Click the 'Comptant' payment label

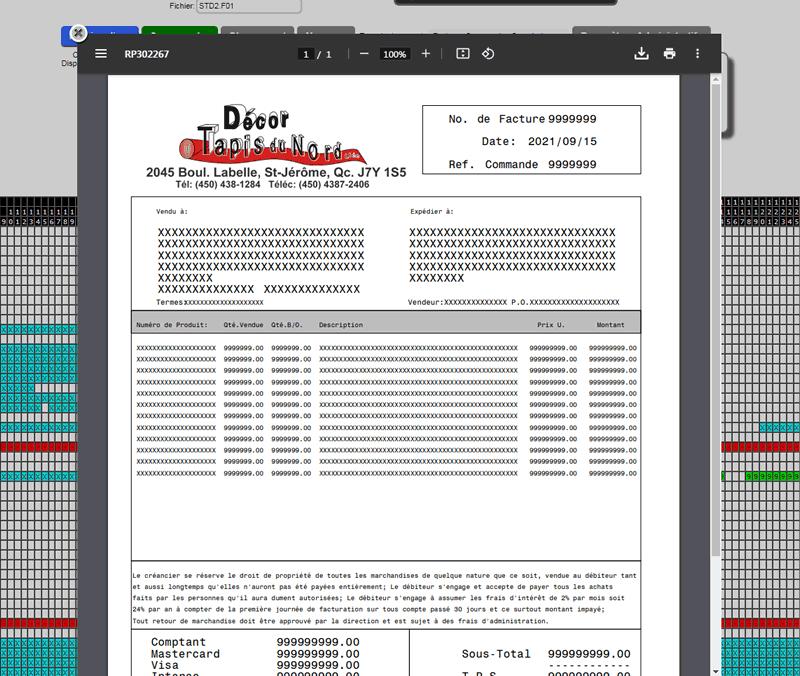point(178,642)
